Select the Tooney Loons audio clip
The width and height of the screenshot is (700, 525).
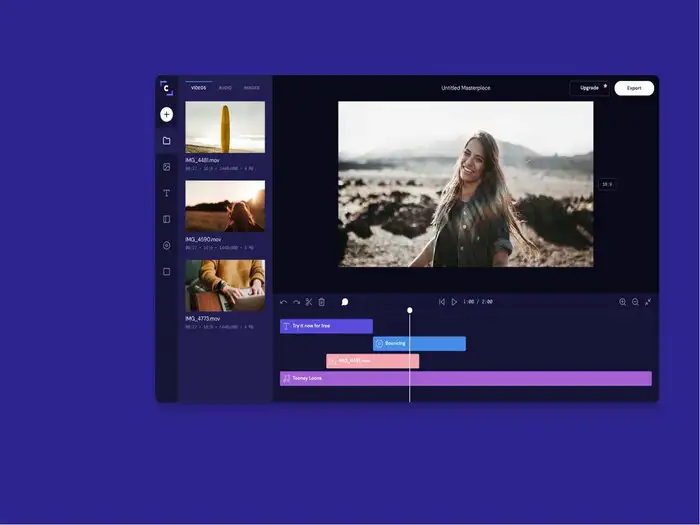point(465,378)
